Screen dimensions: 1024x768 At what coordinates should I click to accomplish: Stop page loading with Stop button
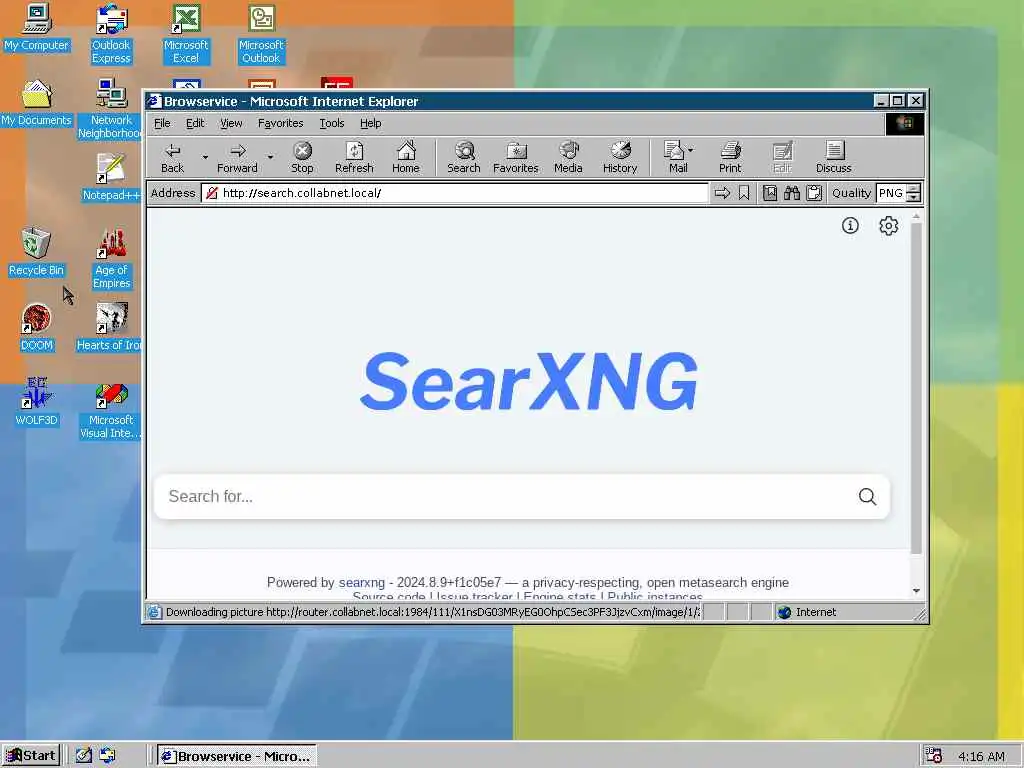pos(302,157)
